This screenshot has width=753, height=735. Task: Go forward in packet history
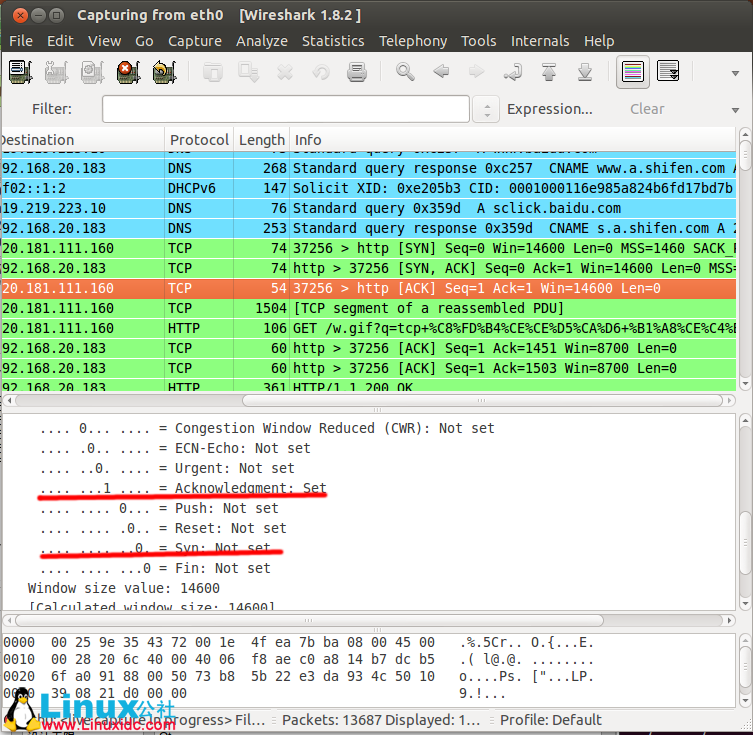pos(476,72)
